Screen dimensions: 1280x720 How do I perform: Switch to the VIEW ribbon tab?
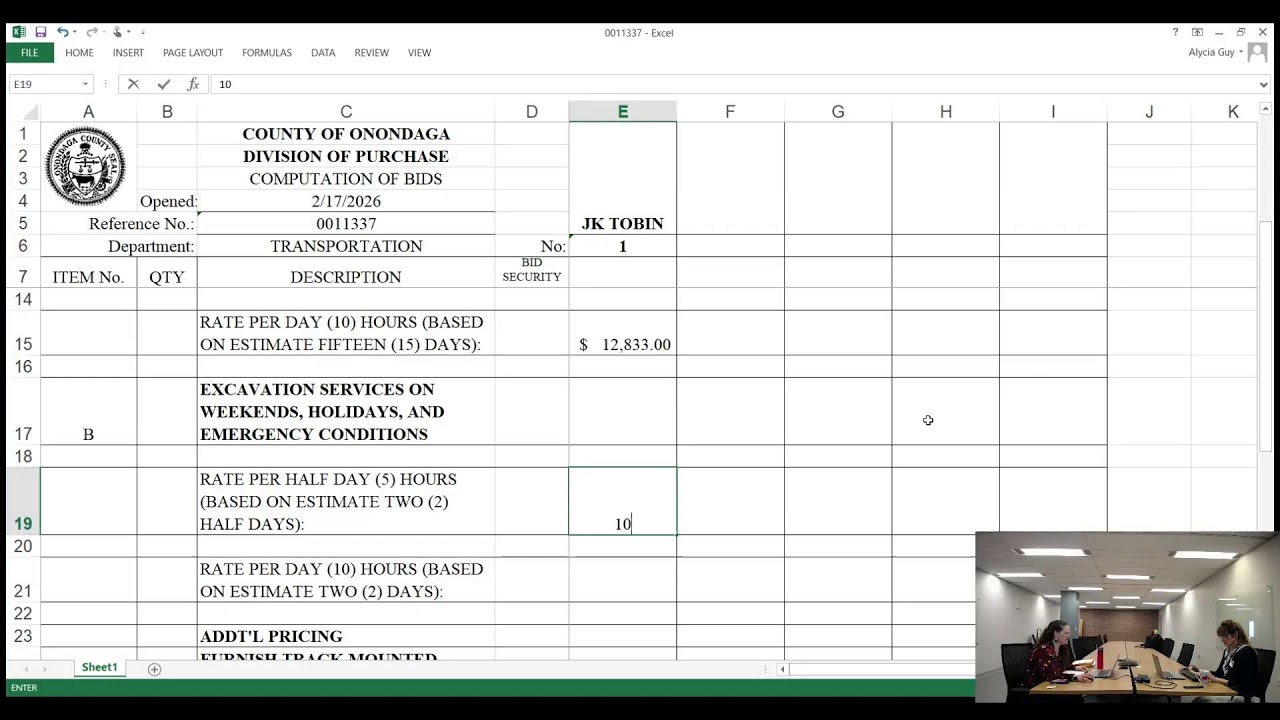tap(419, 52)
